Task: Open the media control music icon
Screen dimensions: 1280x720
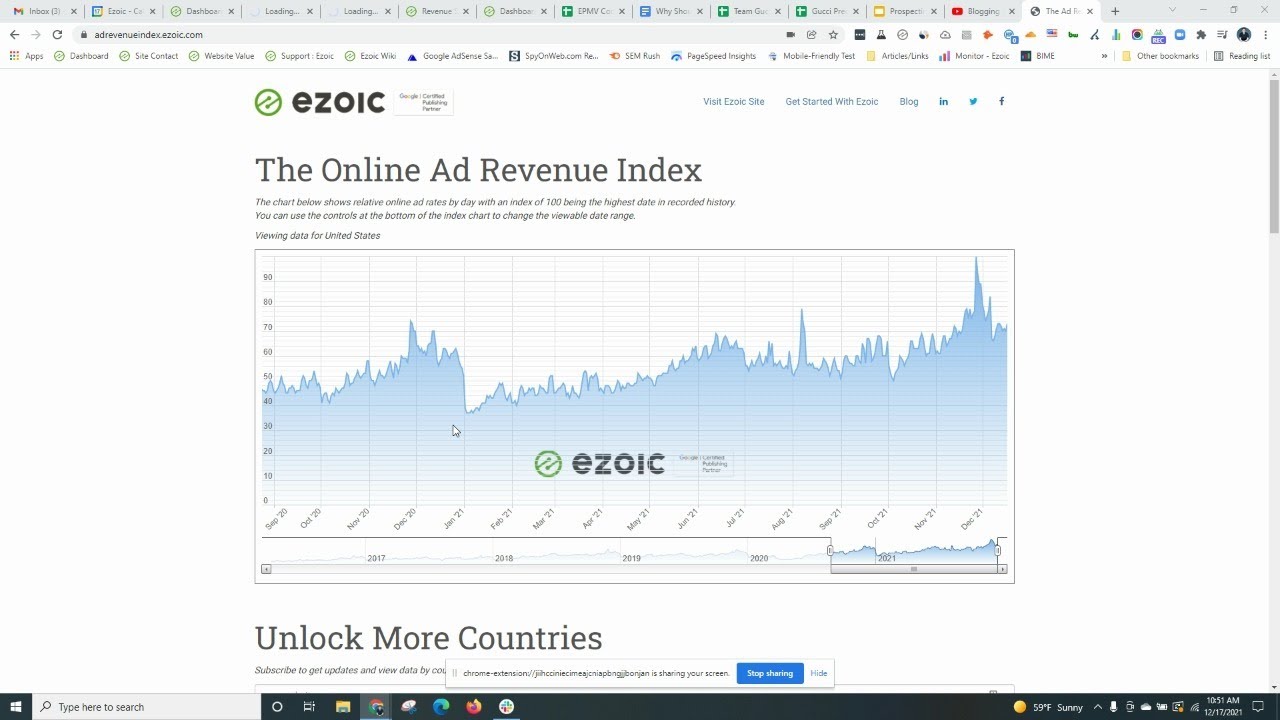Action: [1222, 34]
